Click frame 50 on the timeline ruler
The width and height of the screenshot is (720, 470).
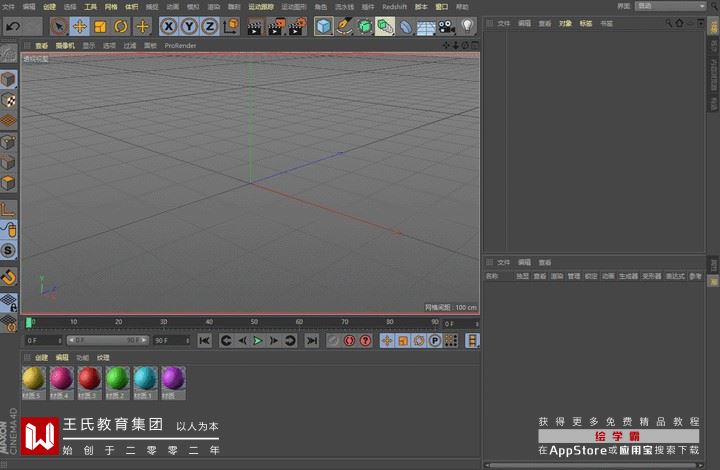point(254,322)
